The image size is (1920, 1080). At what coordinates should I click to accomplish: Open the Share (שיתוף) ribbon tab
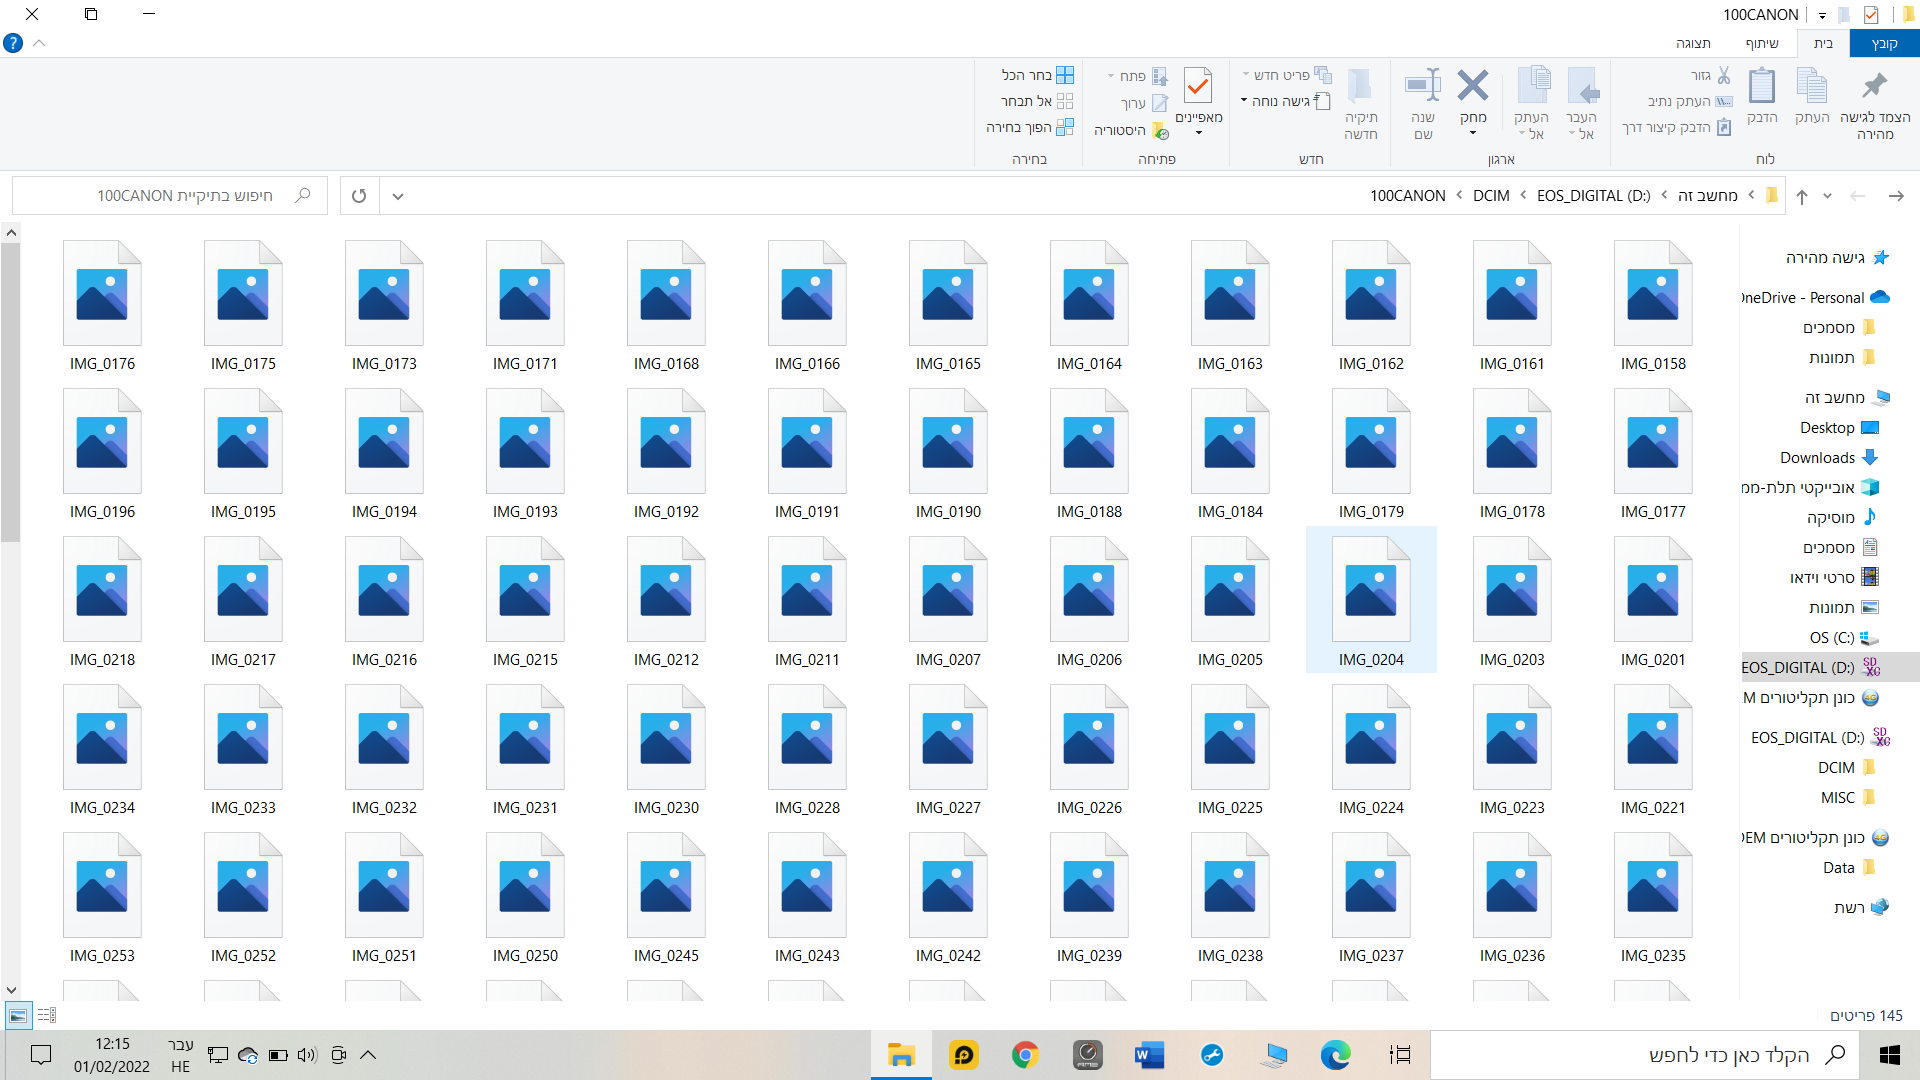coord(1762,44)
